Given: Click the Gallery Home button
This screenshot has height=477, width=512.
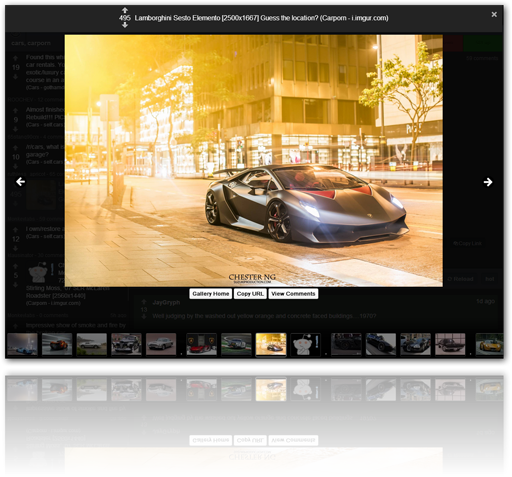Looking at the screenshot, I should tap(211, 294).
